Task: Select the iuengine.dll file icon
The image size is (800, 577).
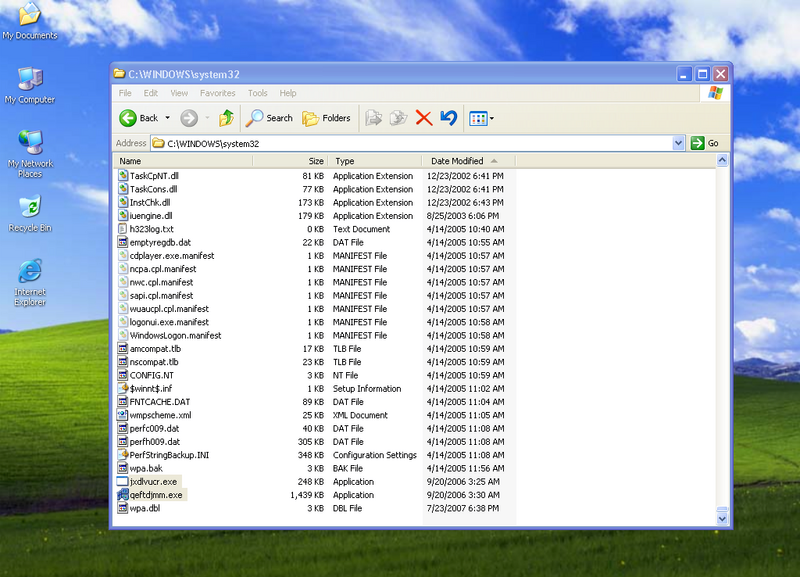Action: coord(122,215)
